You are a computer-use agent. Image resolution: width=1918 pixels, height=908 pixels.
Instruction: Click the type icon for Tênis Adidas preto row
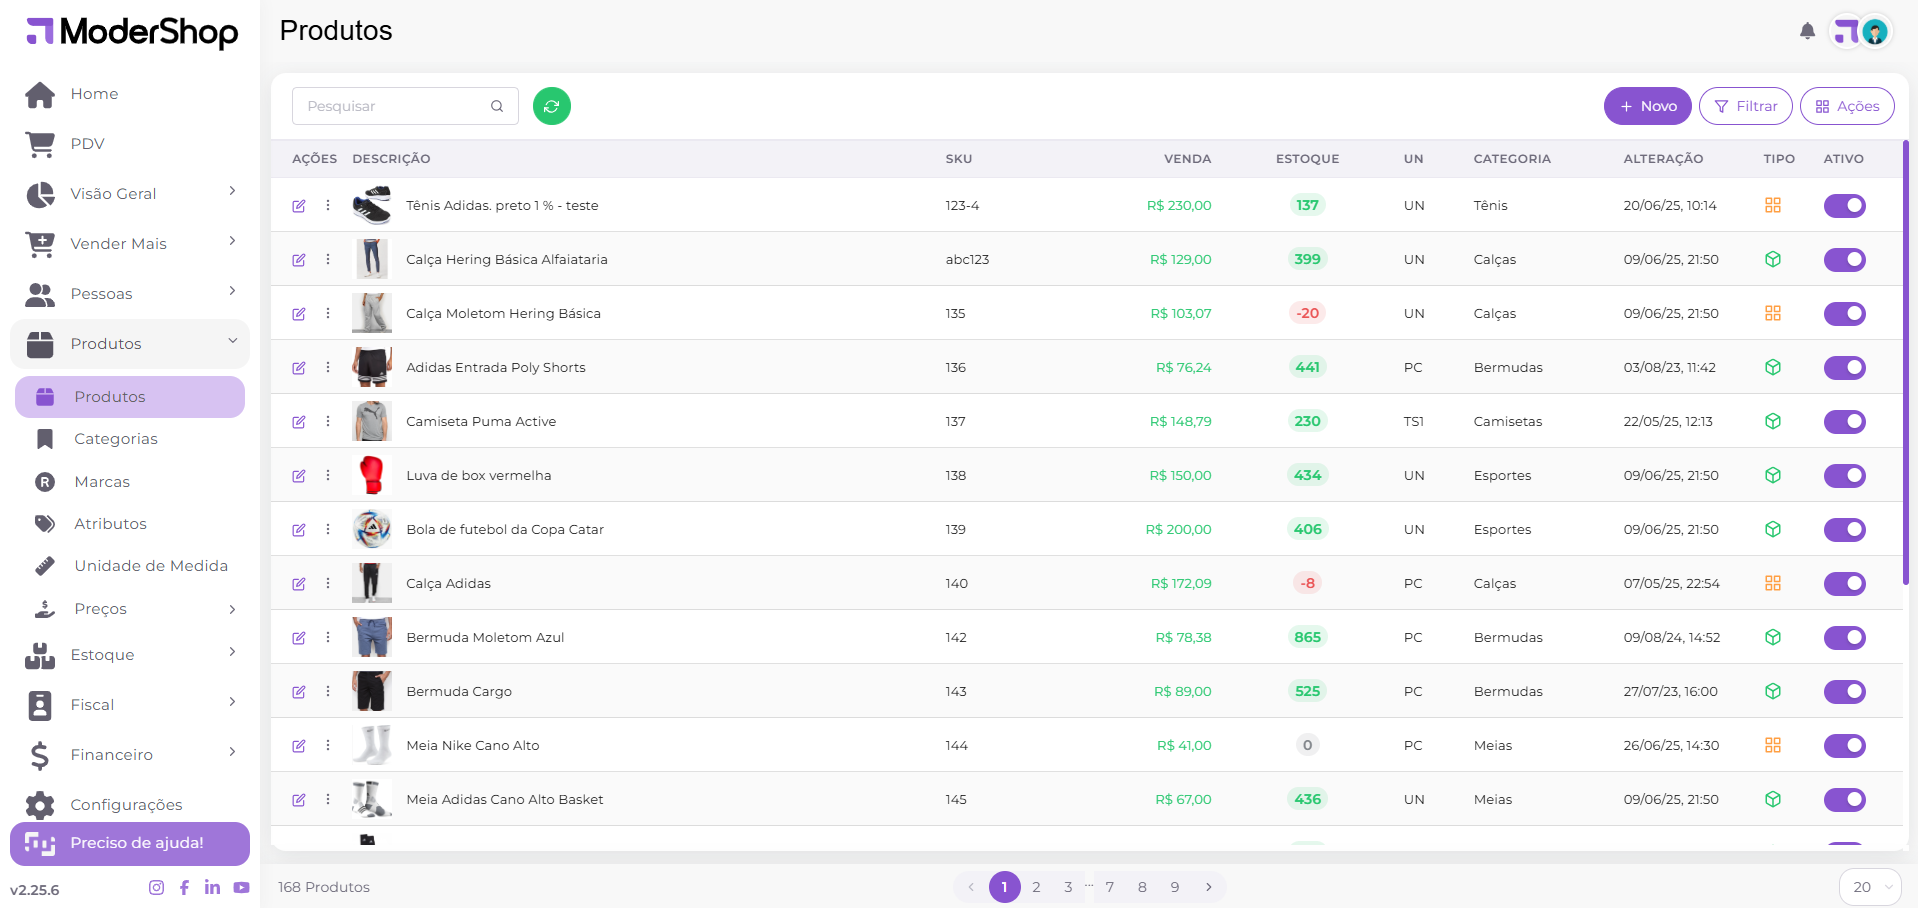tap(1773, 205)
